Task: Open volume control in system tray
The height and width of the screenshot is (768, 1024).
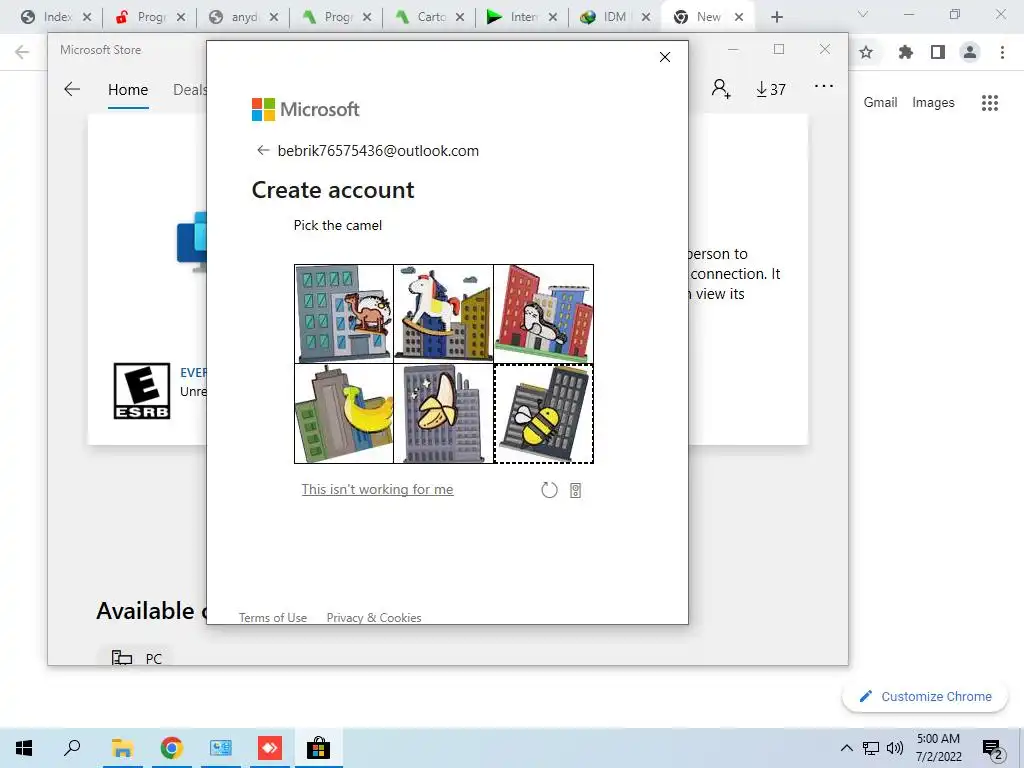Action: [895, 748]
